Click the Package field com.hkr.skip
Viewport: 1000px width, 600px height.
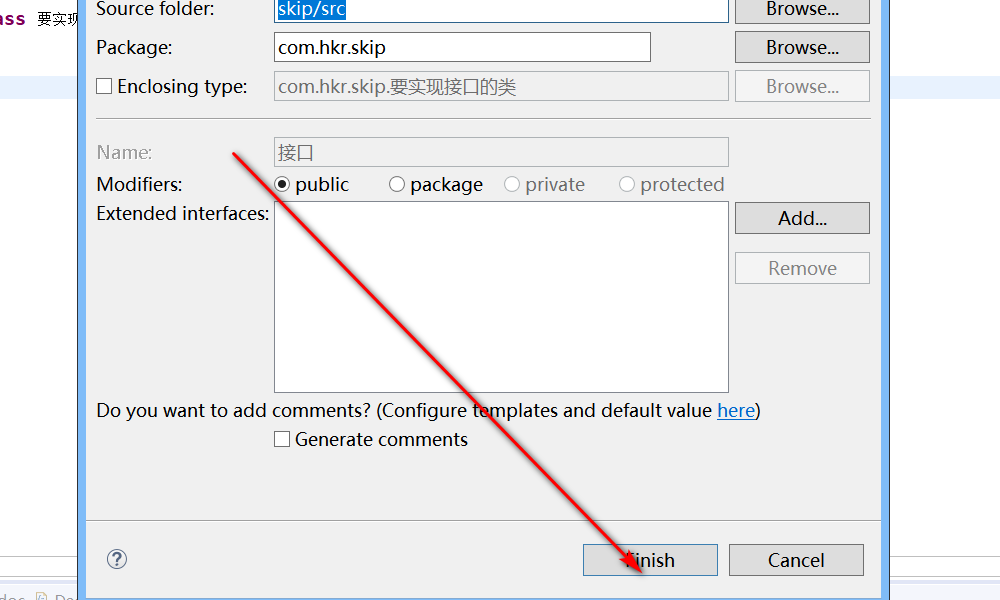coord(462,47)
